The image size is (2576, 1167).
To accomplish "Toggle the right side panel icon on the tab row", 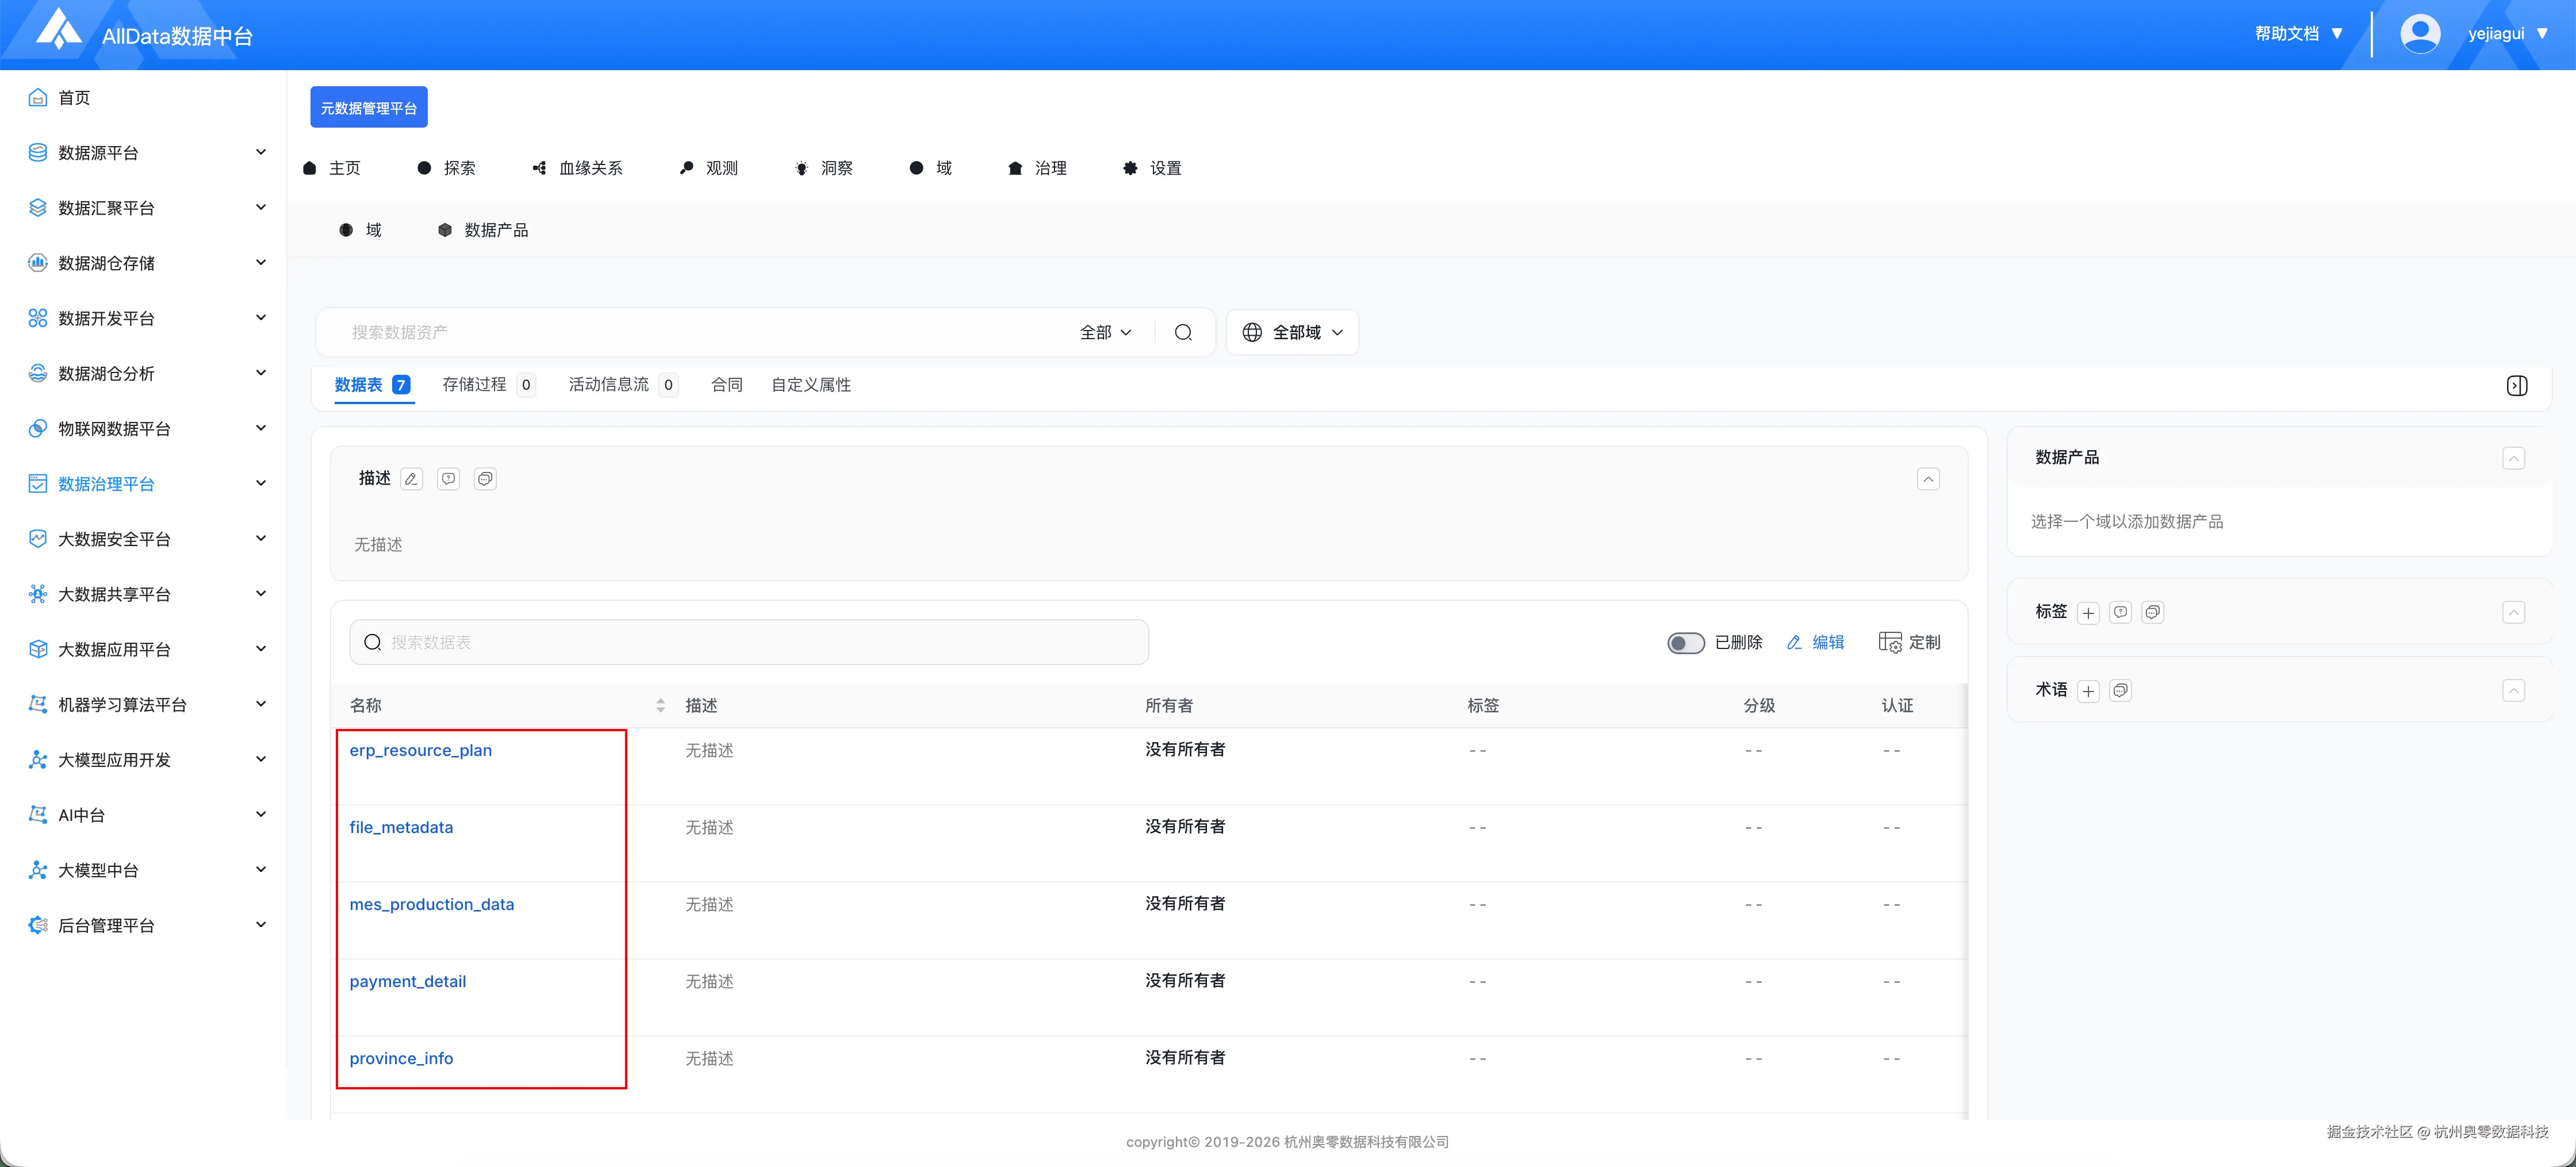I will point(2517,386).
